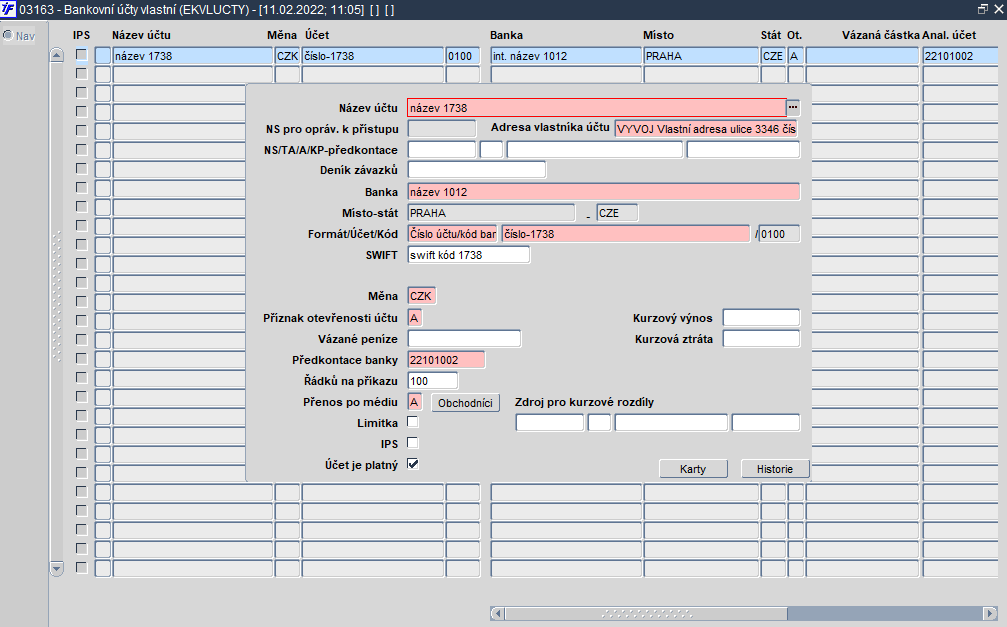Select the Nav radio button
The width and height of the screenshot is (1007, 627).
coord(8,36)
